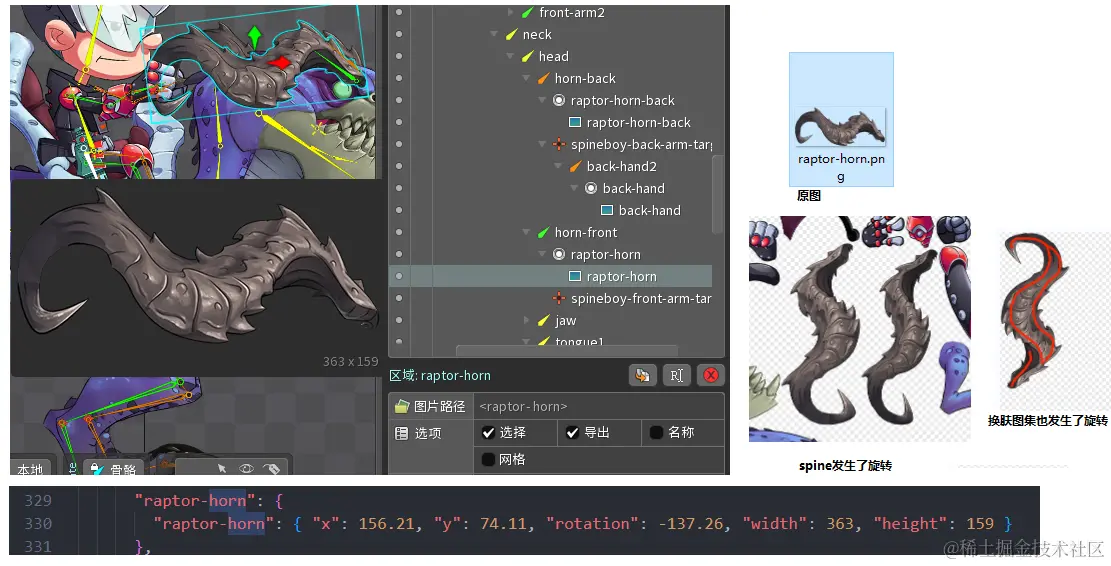Image resolution: width=1111 pixels, height=566 pixels.
Task: Click the green translate arrow handle in viewport
Action: tap(254, 37)
